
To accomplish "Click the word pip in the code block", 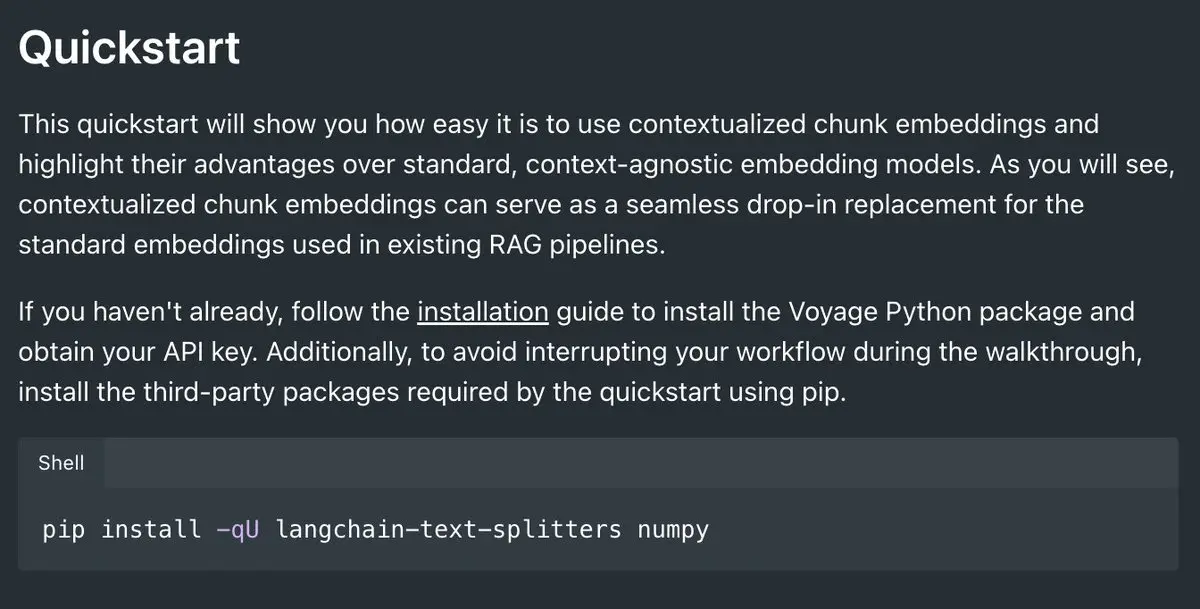I will point(64,530).
